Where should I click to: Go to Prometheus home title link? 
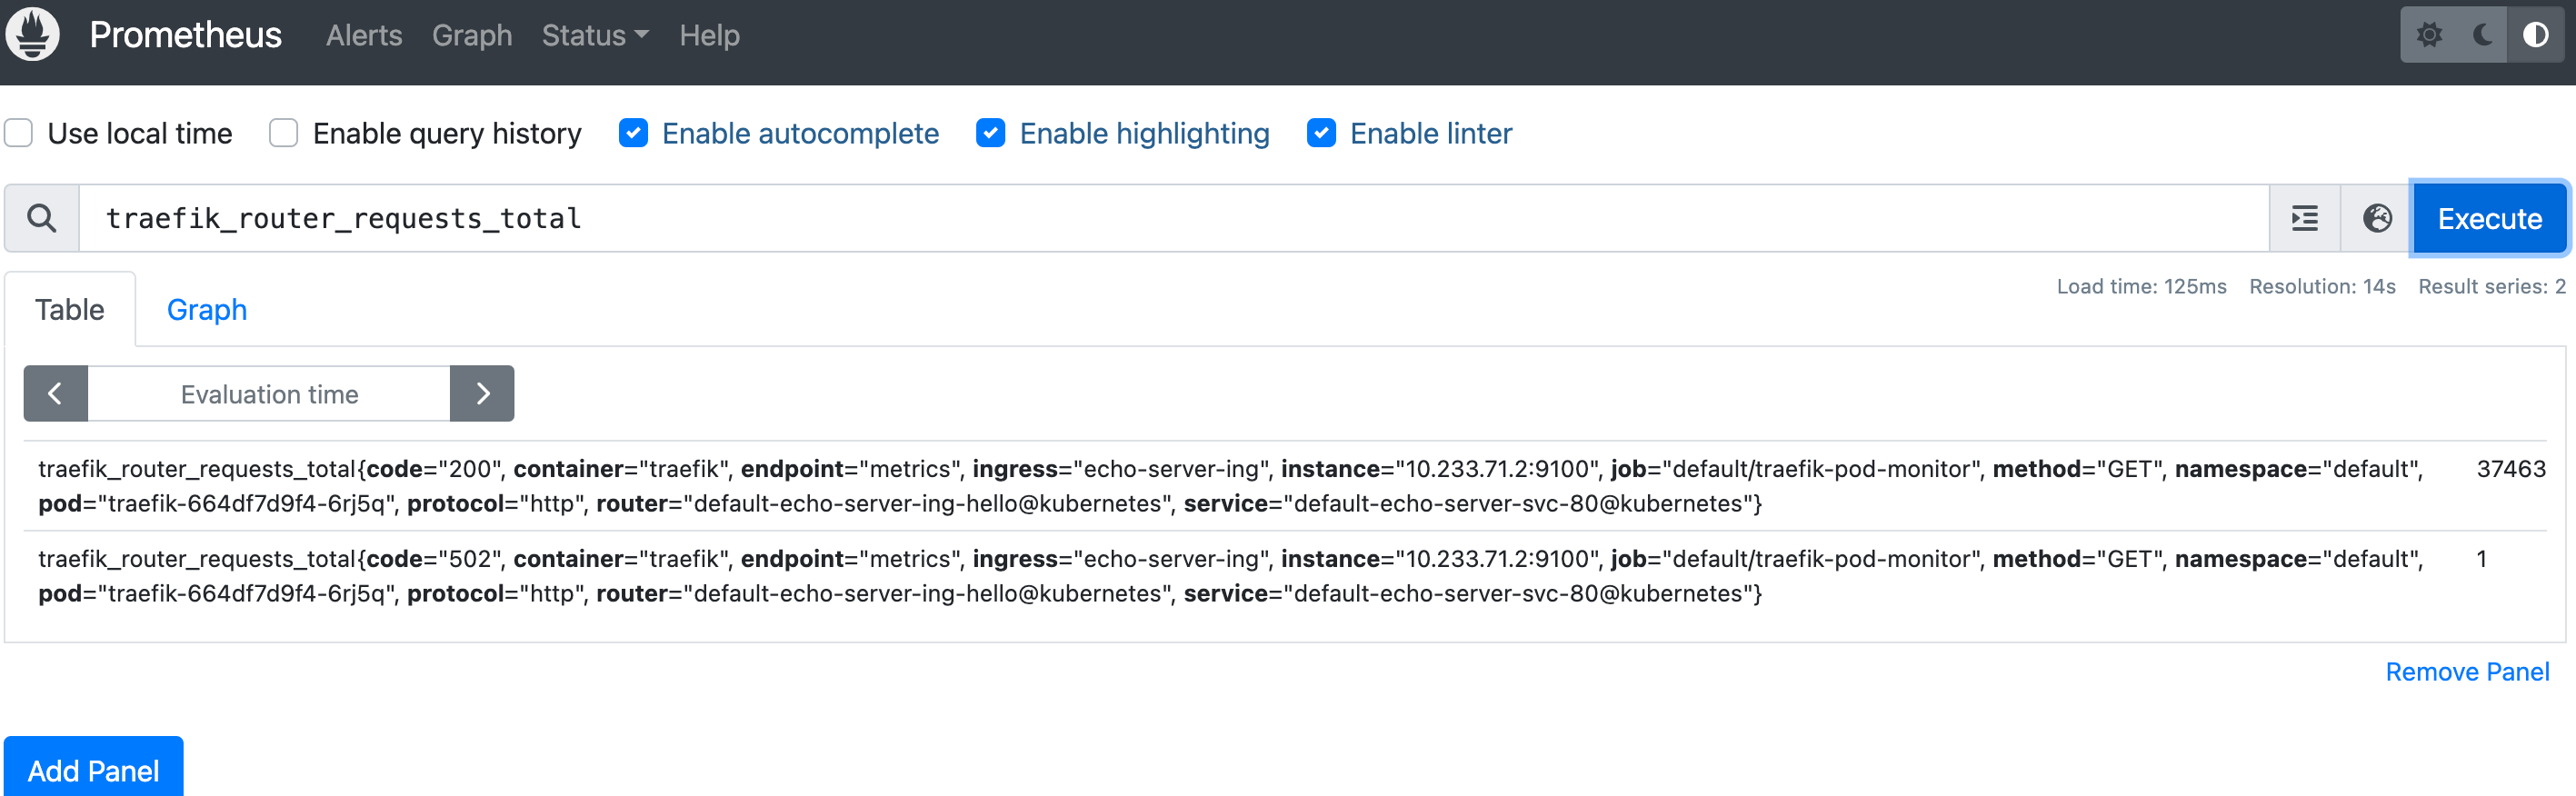(186, 35)
